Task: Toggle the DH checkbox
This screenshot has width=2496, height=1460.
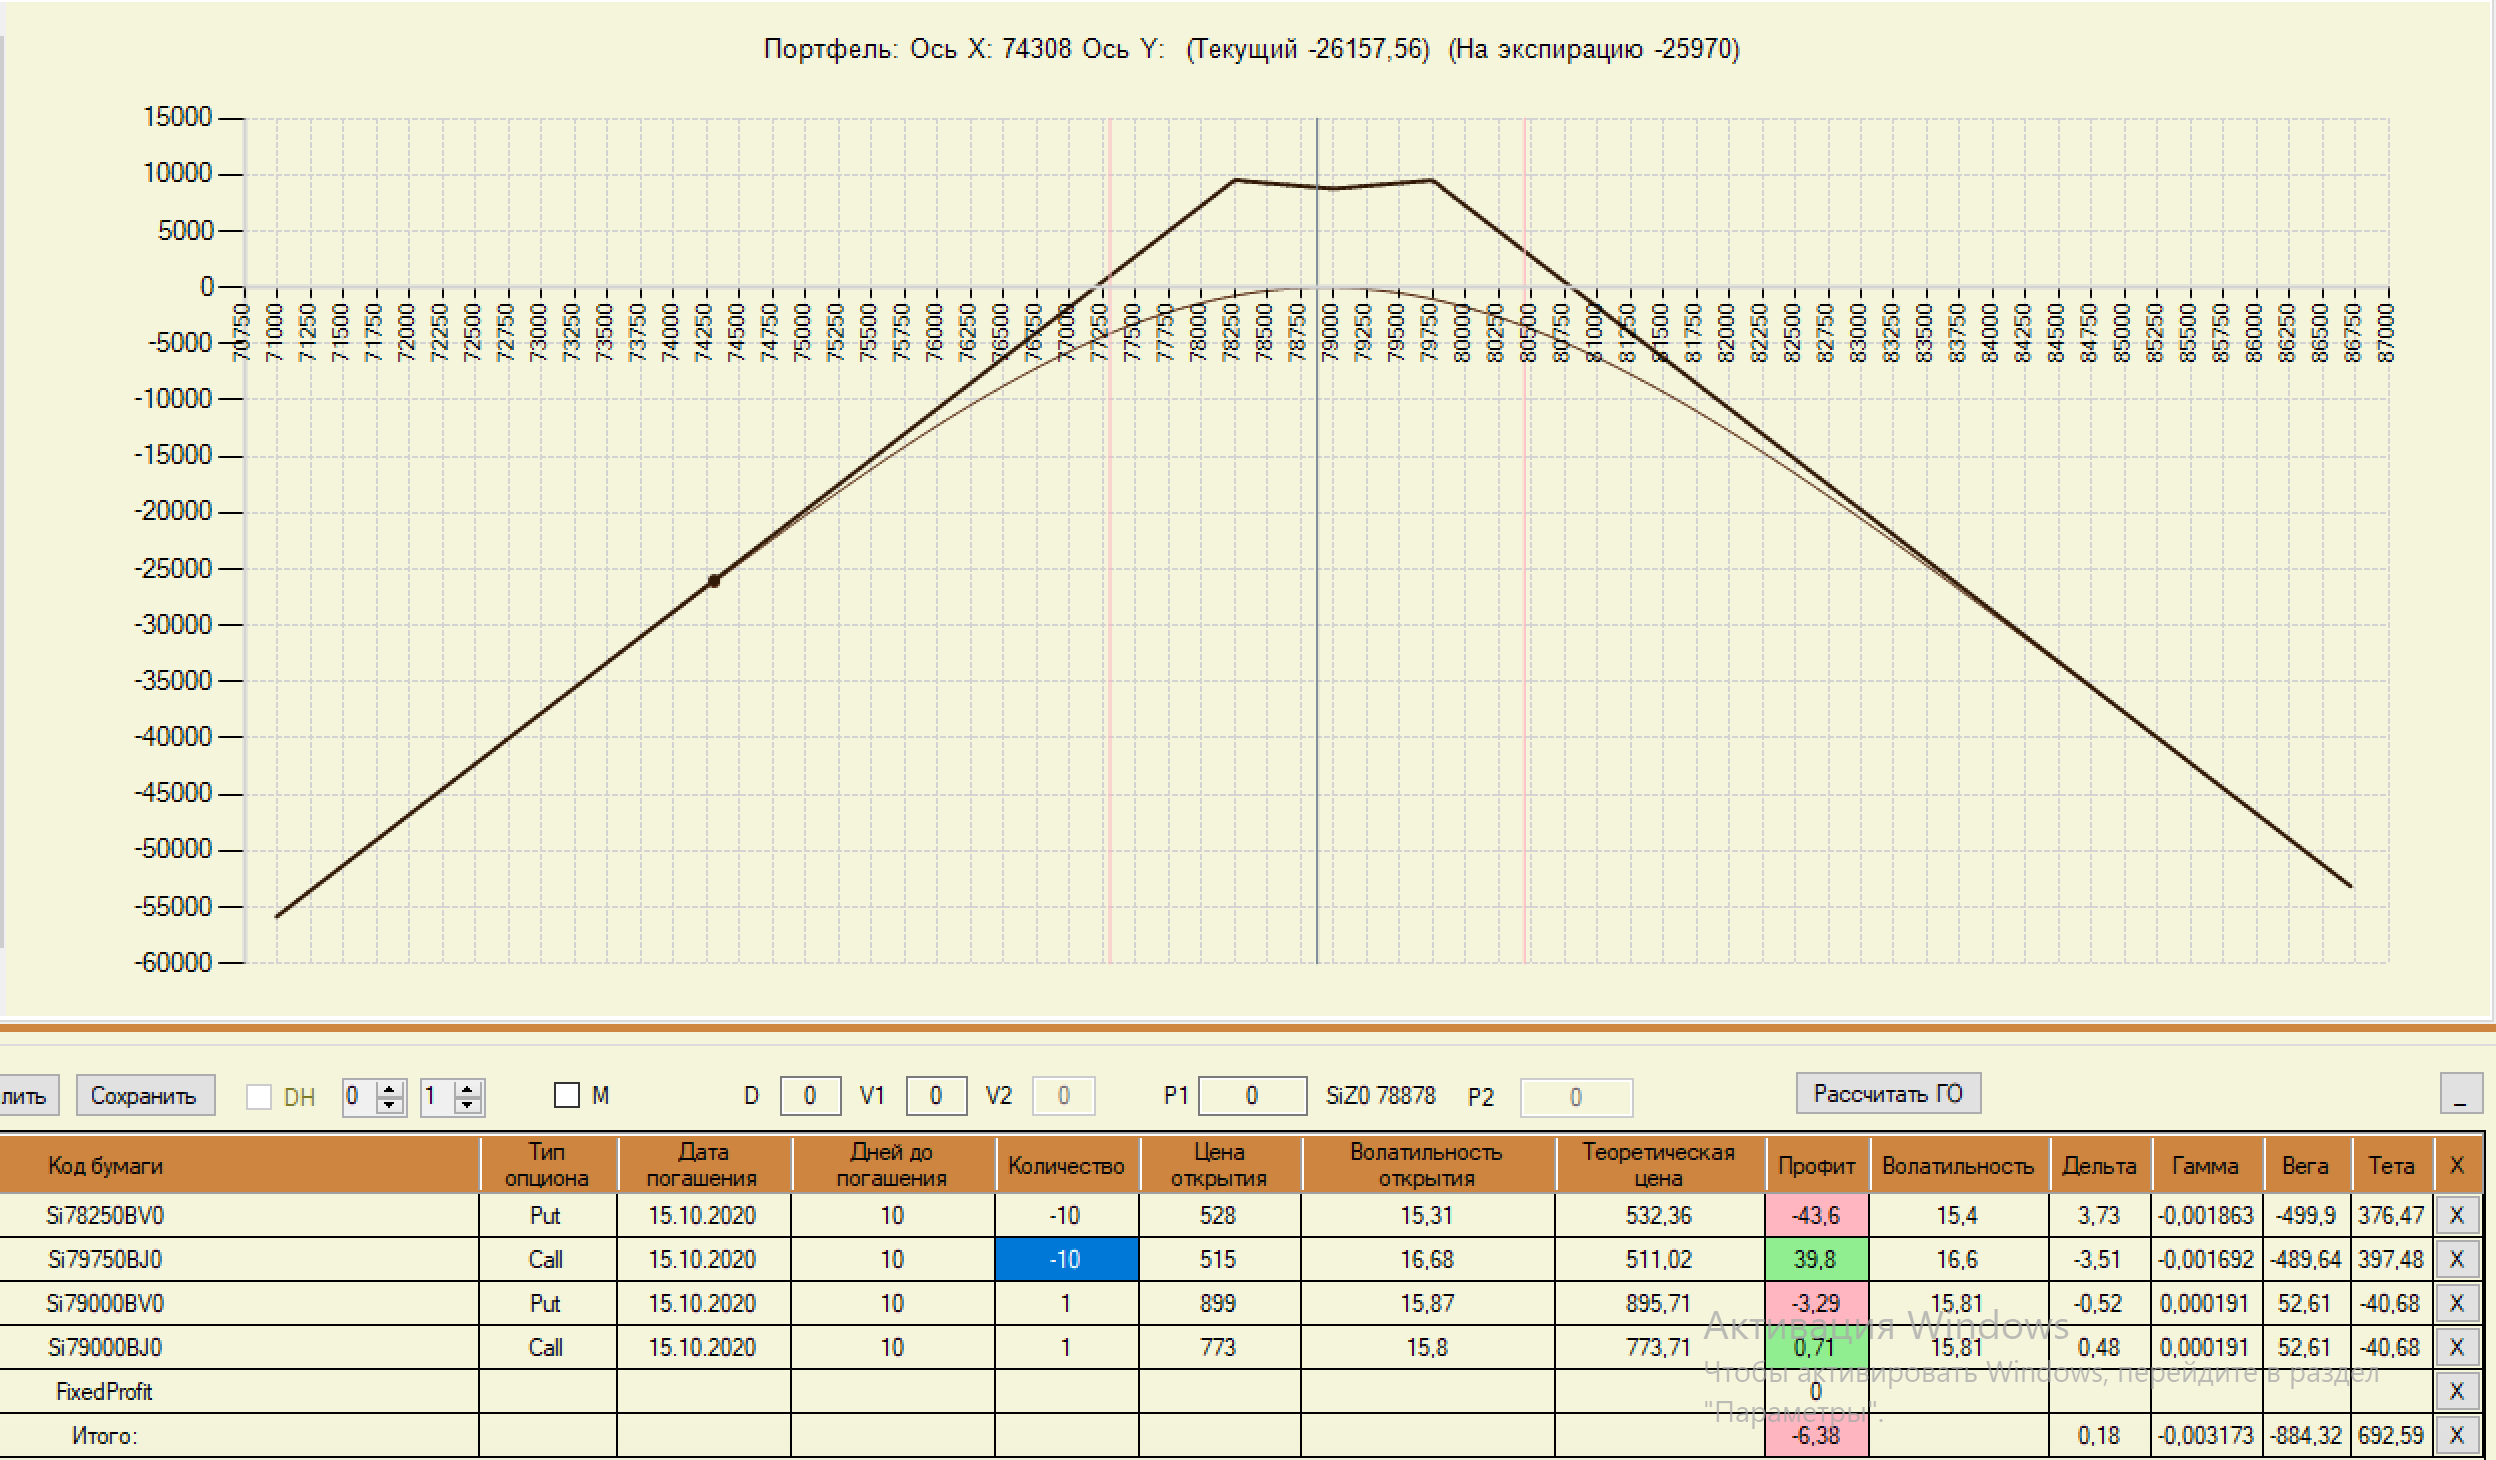Action: coord(259,1097)
